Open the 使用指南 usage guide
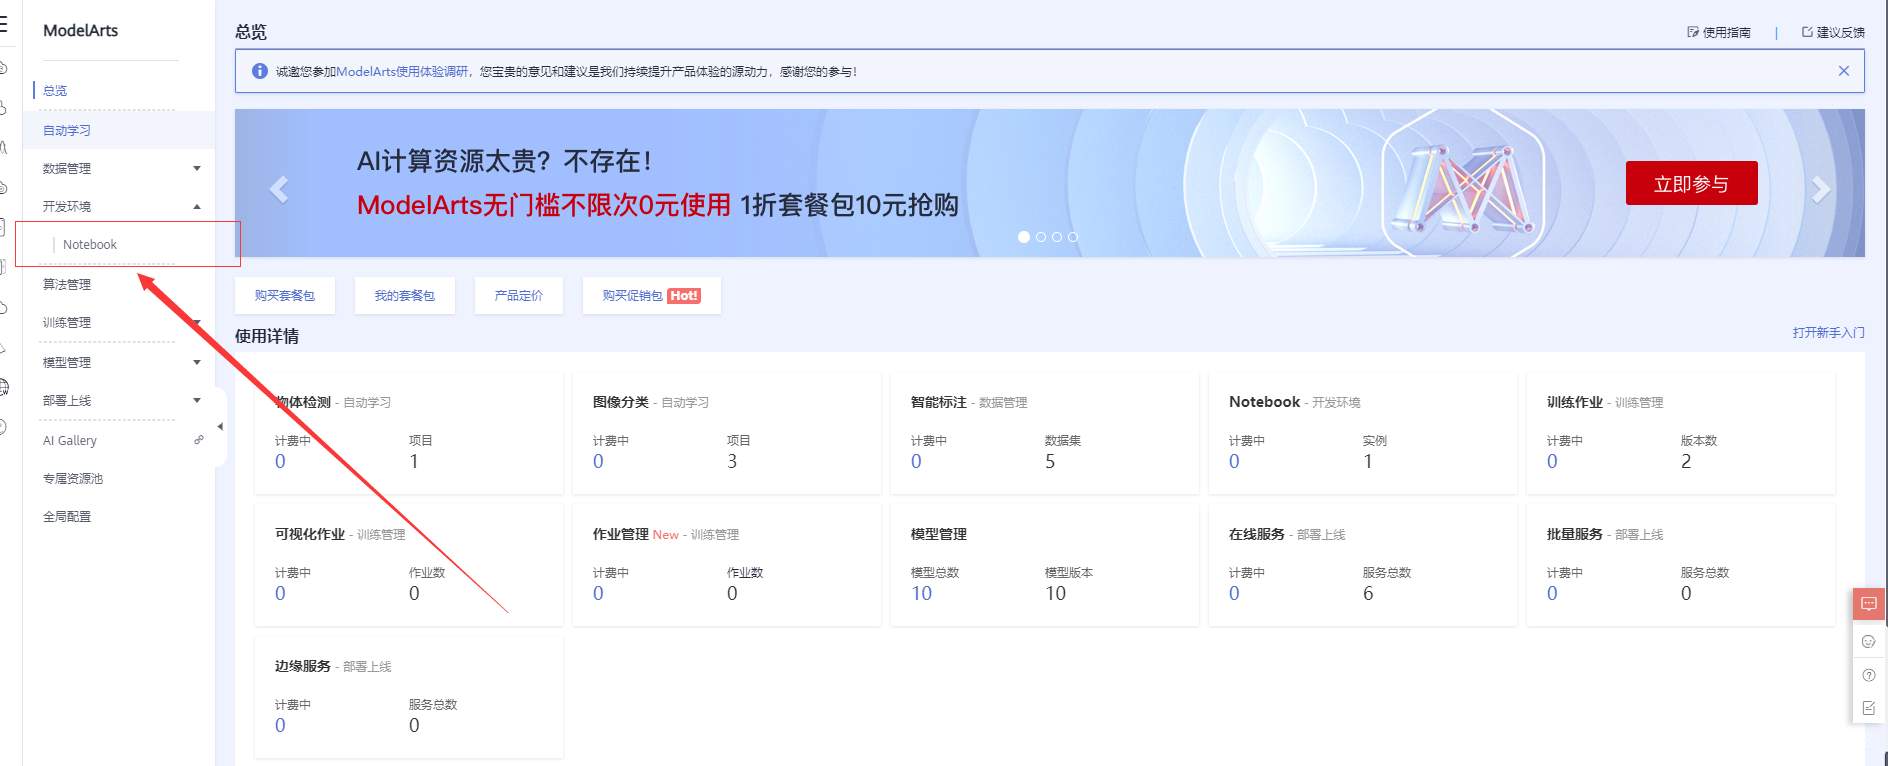Screen dimensions: 1888x766 (1719, 32)
